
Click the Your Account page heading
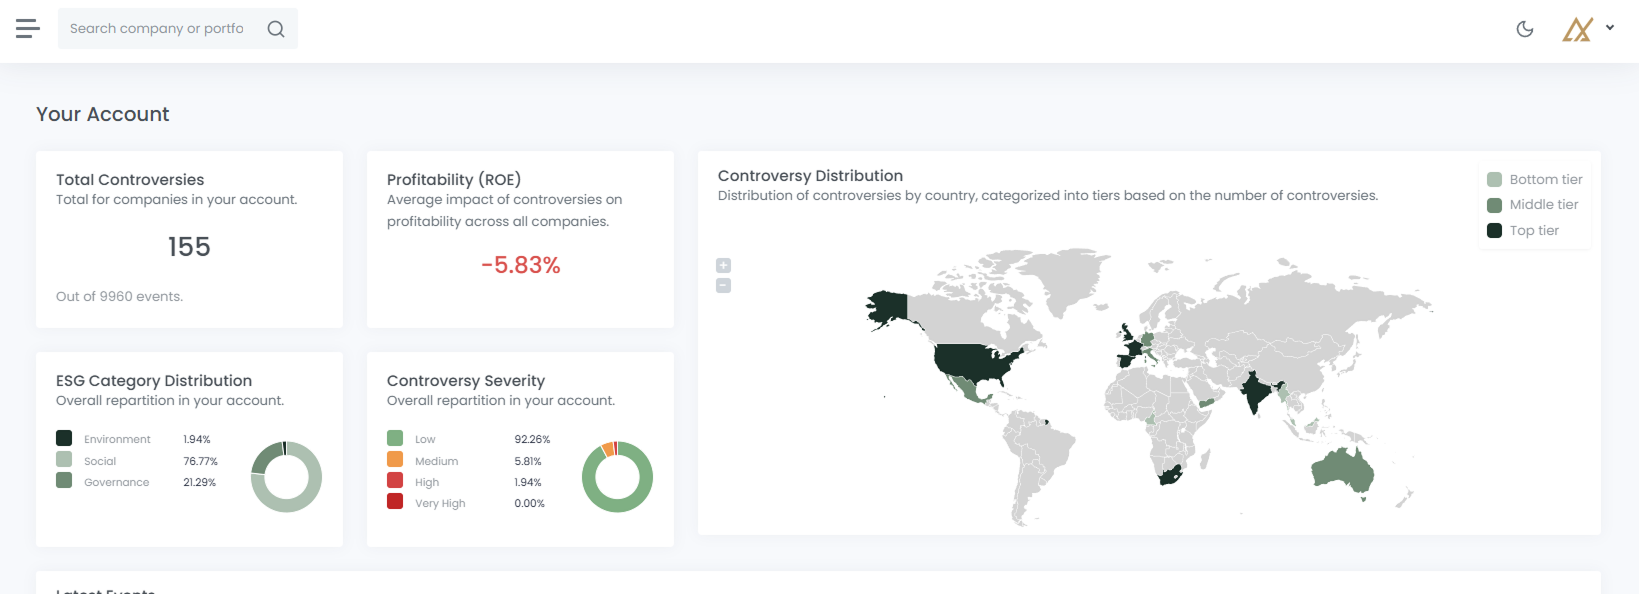(x=103, y=114)
